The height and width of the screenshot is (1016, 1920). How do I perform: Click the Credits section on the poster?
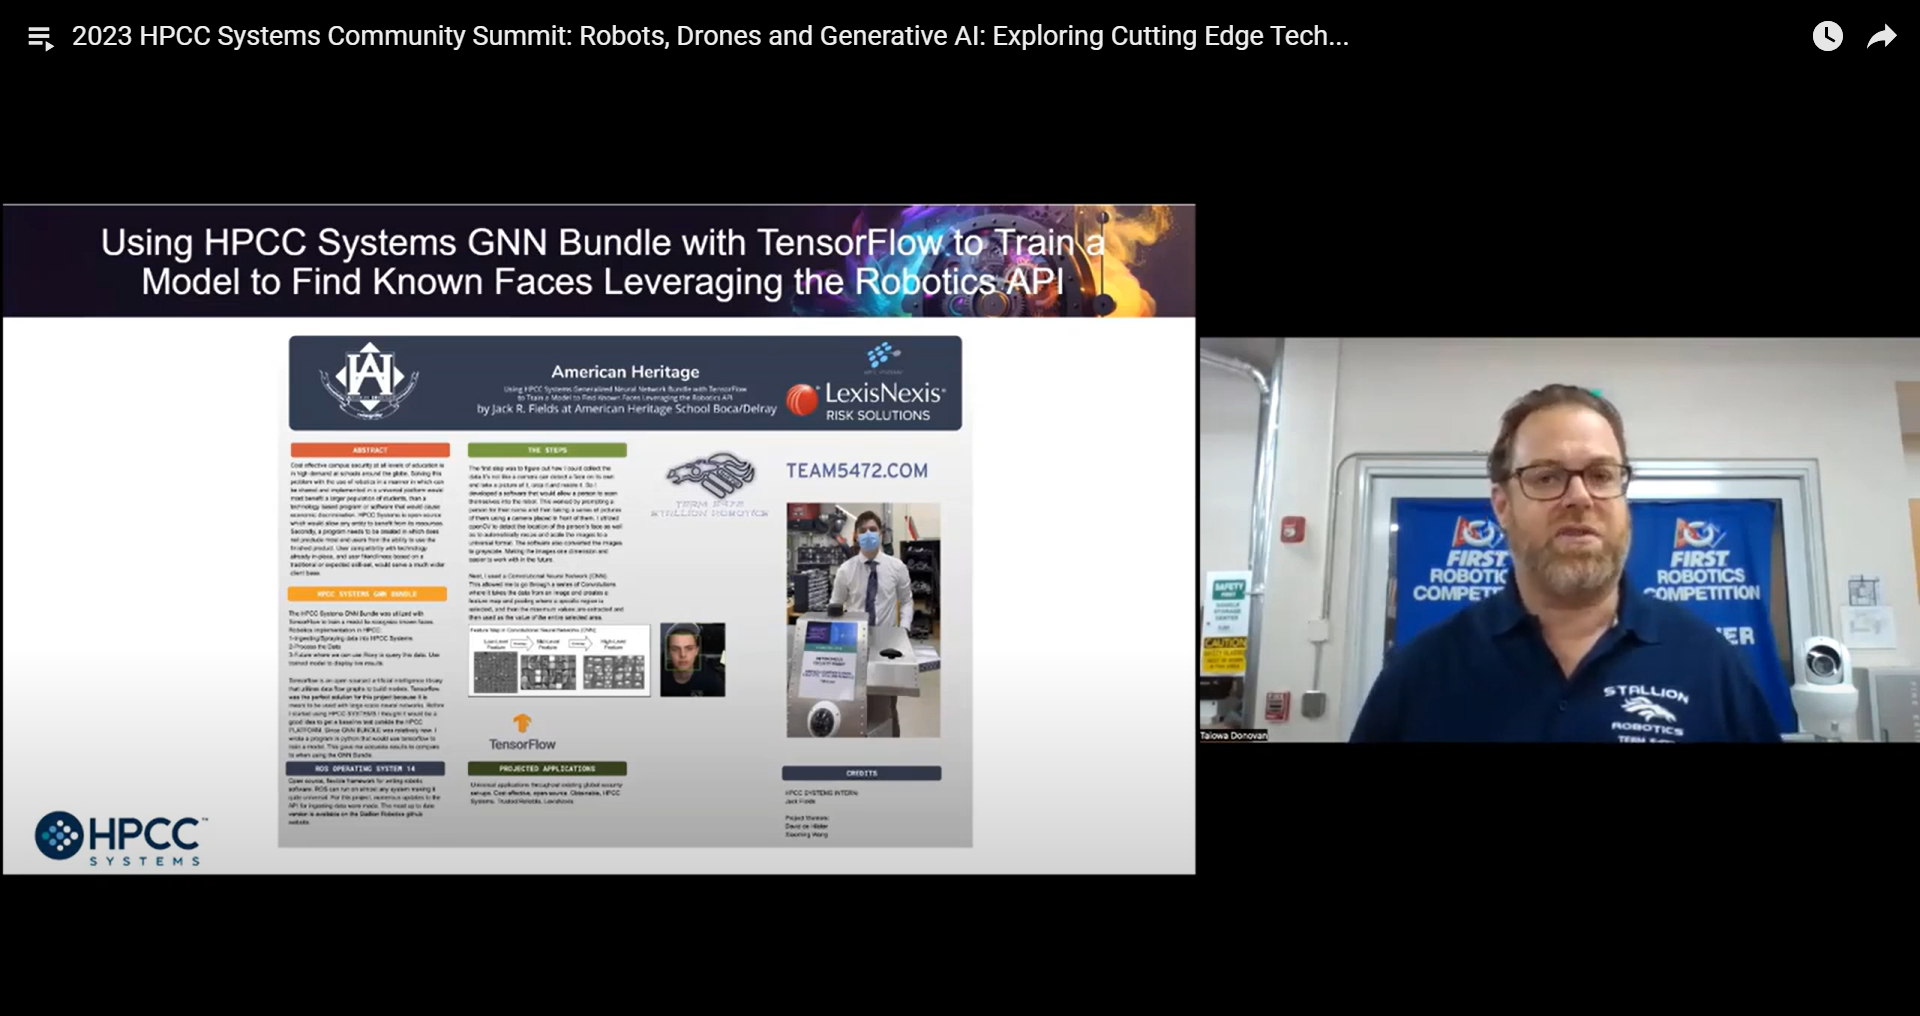pyautogui.click(x=864, y=773)
